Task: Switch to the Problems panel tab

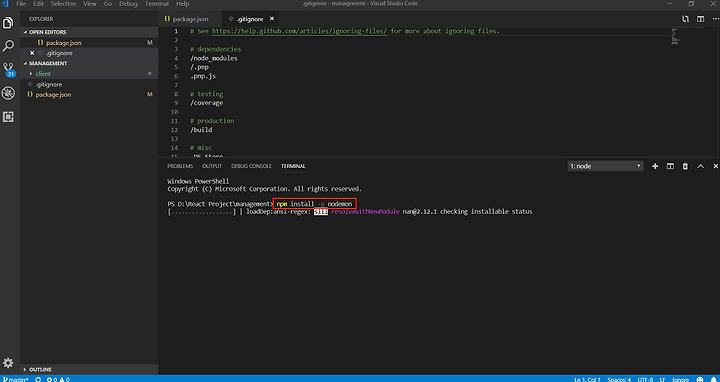Action: pyautogui.click(x=180, y=166)
